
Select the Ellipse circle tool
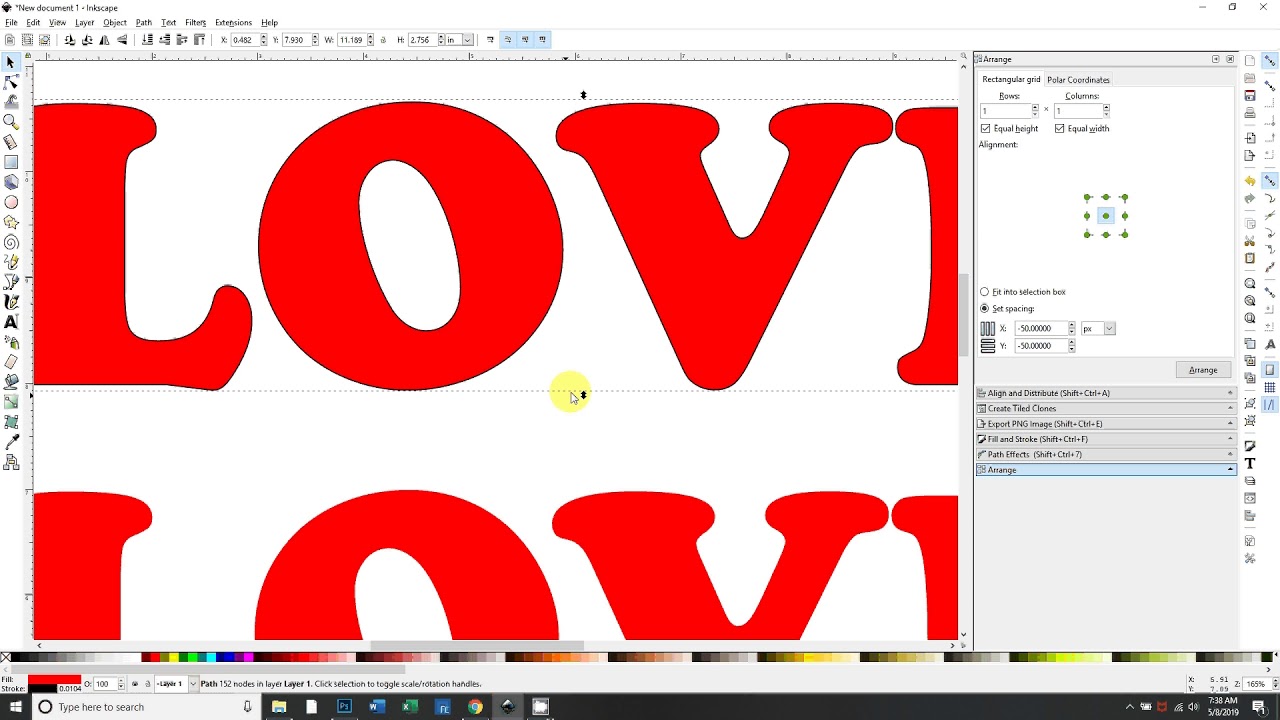point(11,202)
